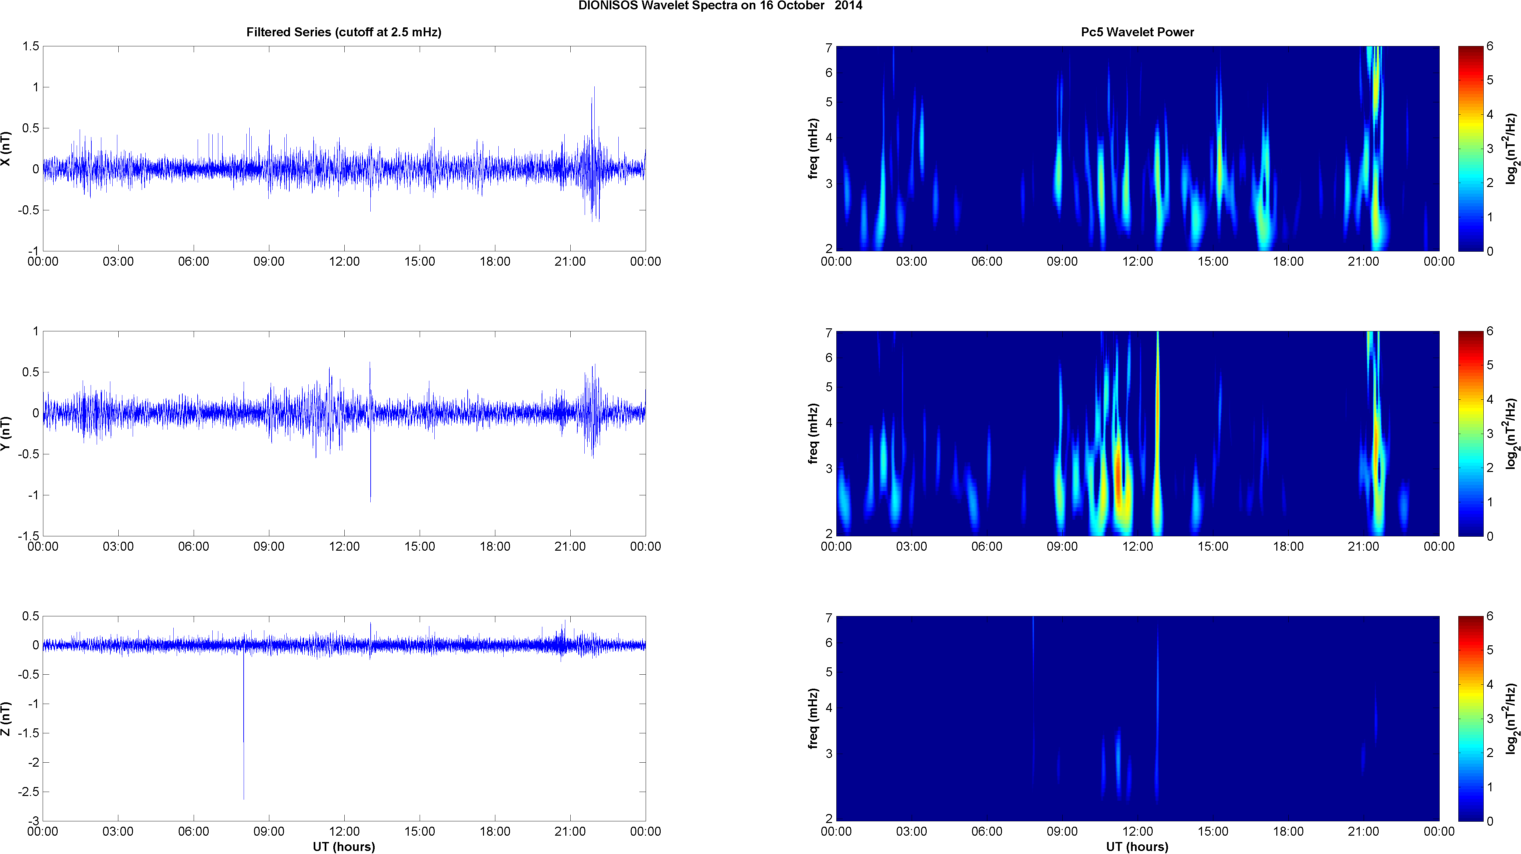Viewport: 1521px width, 854px height.
Task: Click the log2(nT²/Hz) label beside the bottom colorbar
Action: [1513, 719]
